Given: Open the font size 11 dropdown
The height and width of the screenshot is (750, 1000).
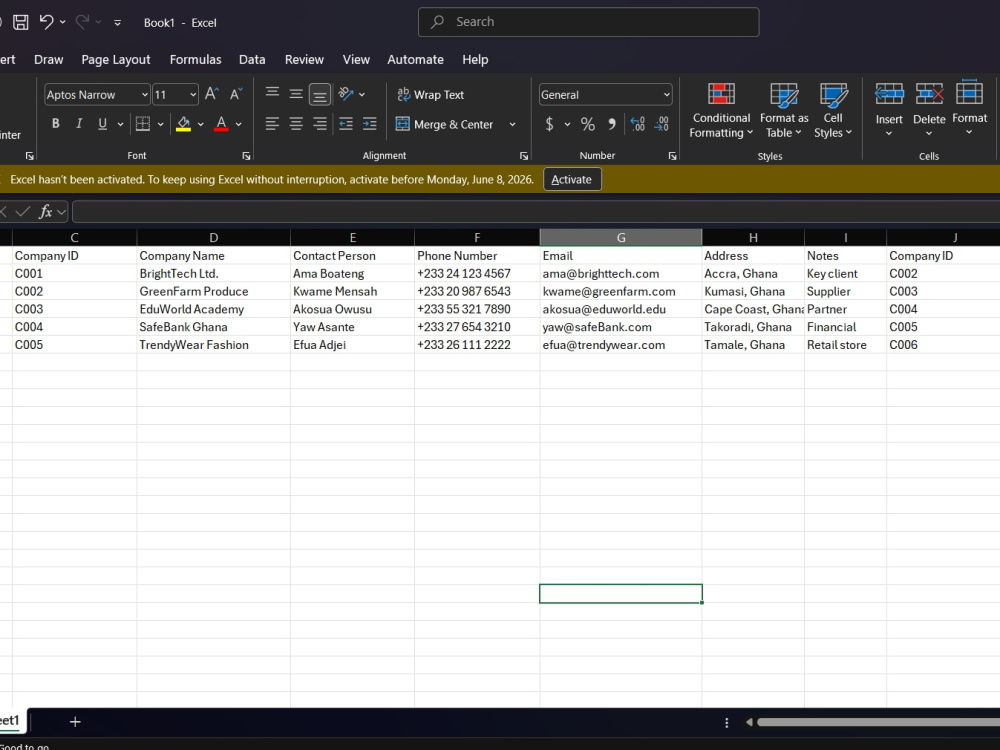Looking at the screenshot, I should [193, 94].
